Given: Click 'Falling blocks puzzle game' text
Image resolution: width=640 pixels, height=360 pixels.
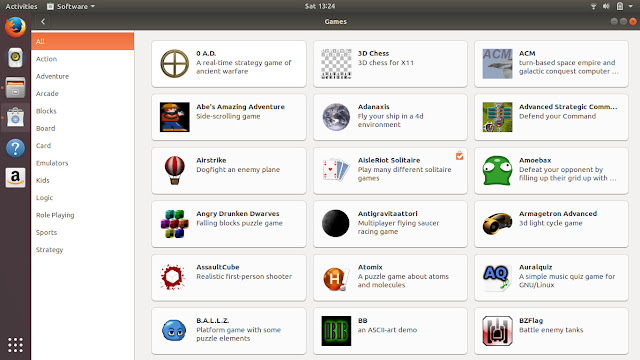Looking at the screenshot, I should pyautogui.click(x=239, y=223).
